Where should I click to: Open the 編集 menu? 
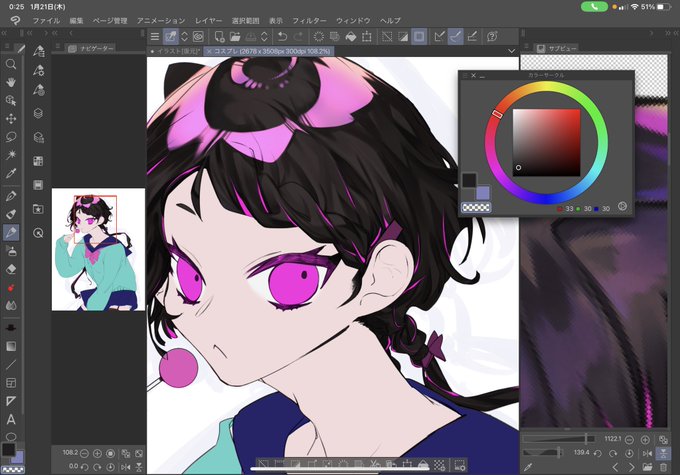(76, 20)
